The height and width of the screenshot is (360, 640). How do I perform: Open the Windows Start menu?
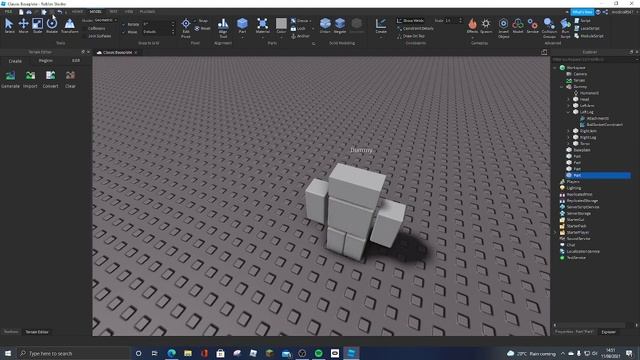[x=8, y=353]
